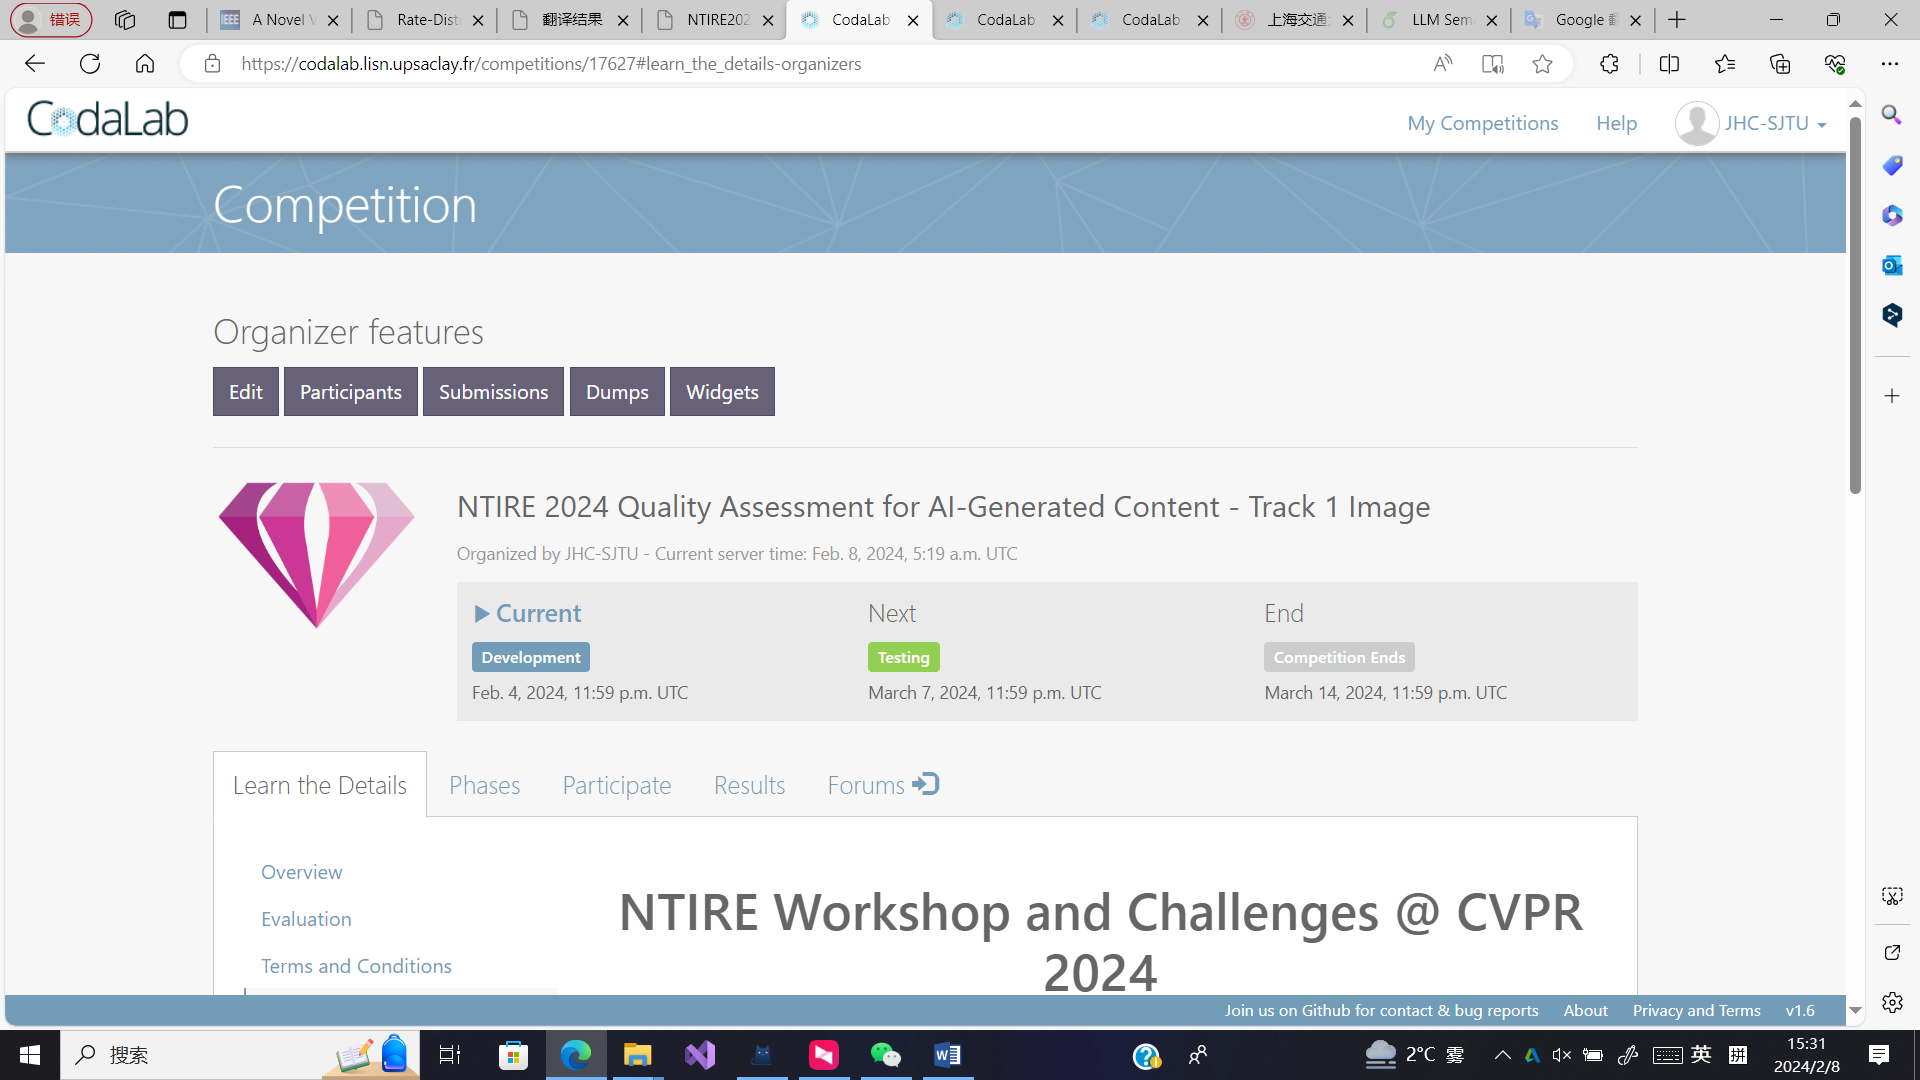Switch to the Submissions tab
The height and width of the screenshot is (1080, 1920).
pos(495,392)
